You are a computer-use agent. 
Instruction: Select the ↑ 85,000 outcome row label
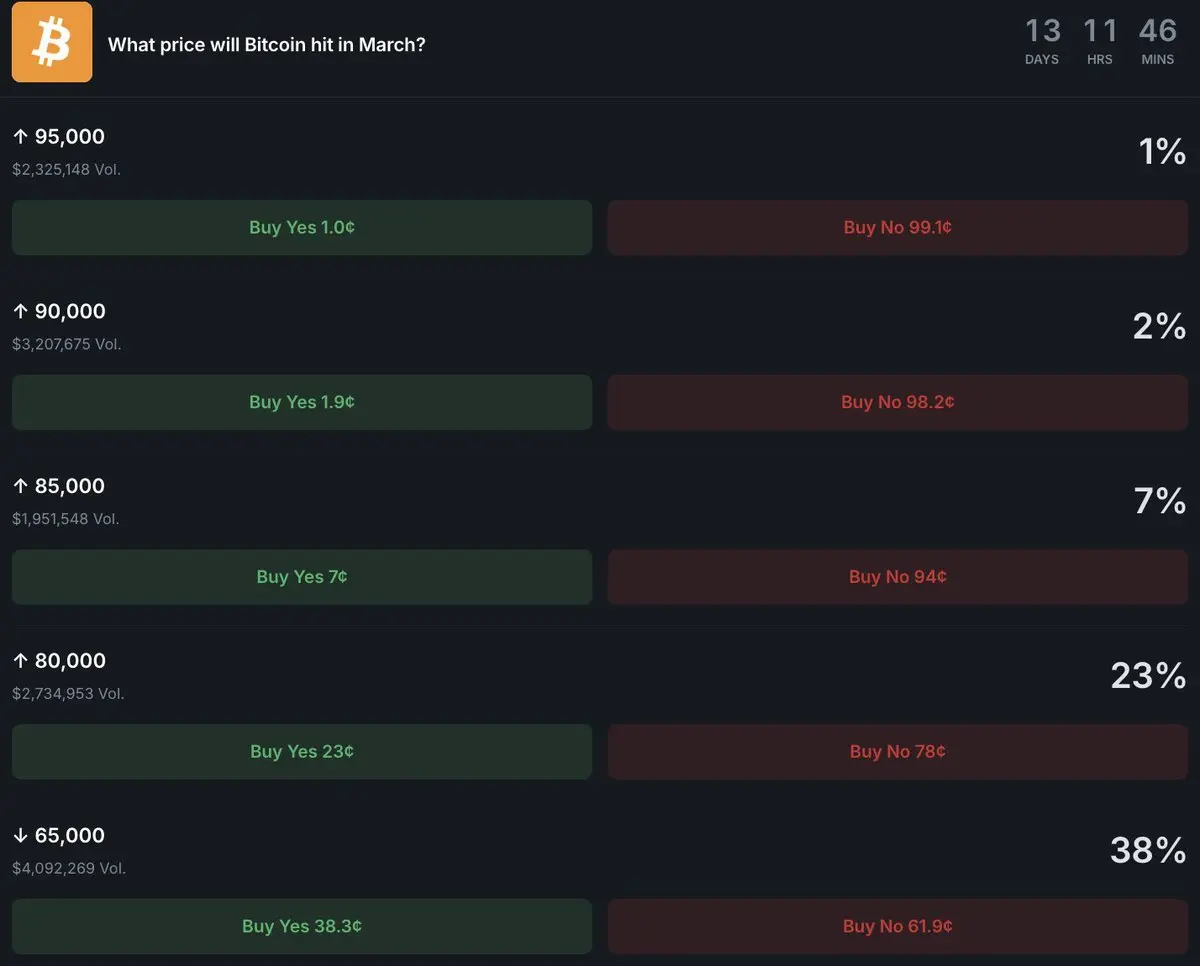[59, 486]
